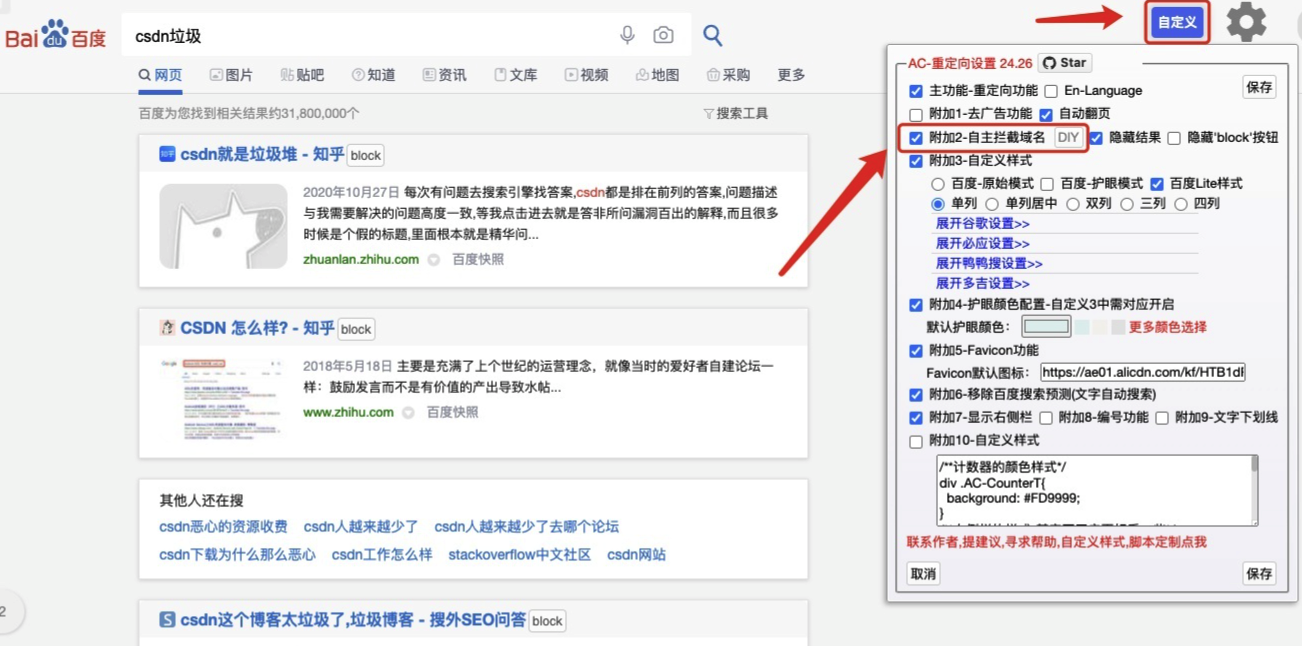Toggle 百度Lite样式 checkbox
The image size is (1302, 646).
1157,184
